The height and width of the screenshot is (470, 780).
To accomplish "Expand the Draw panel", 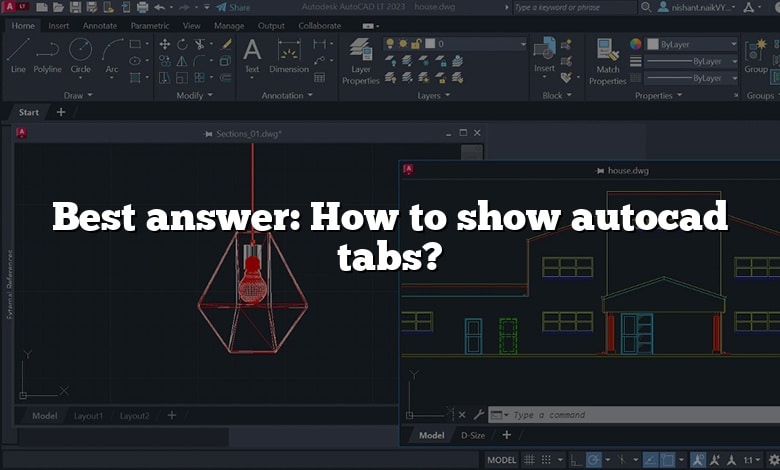I will (78, 95).
